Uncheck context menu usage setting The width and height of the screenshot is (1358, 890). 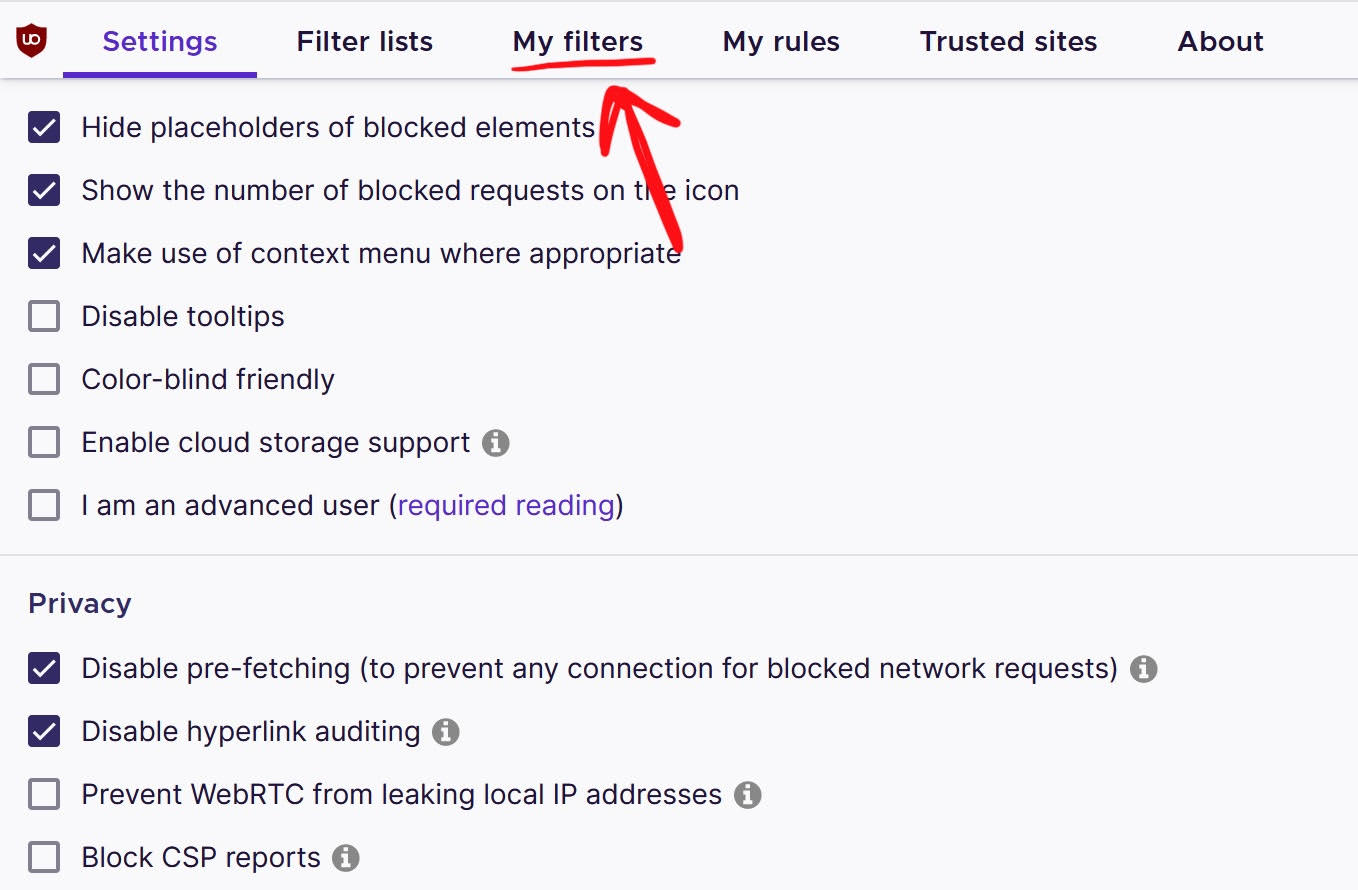tap(43, 253)
